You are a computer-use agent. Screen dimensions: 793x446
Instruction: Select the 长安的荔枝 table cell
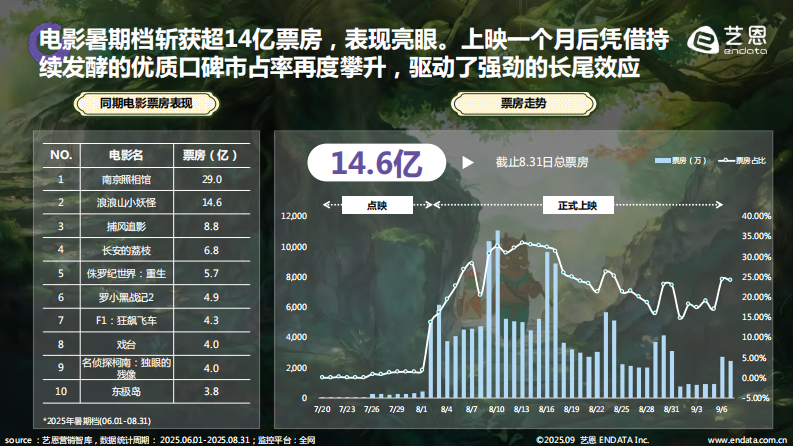point(126,250)
